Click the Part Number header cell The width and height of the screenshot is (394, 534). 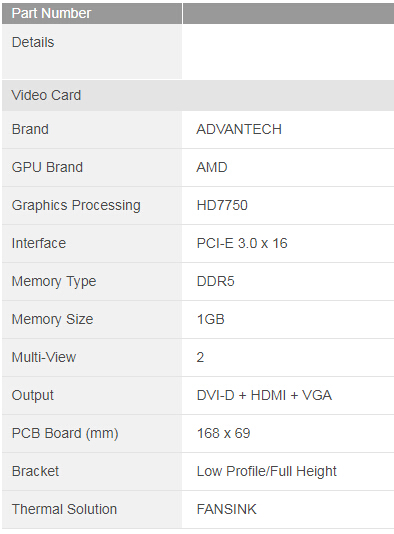click(92, 13)
